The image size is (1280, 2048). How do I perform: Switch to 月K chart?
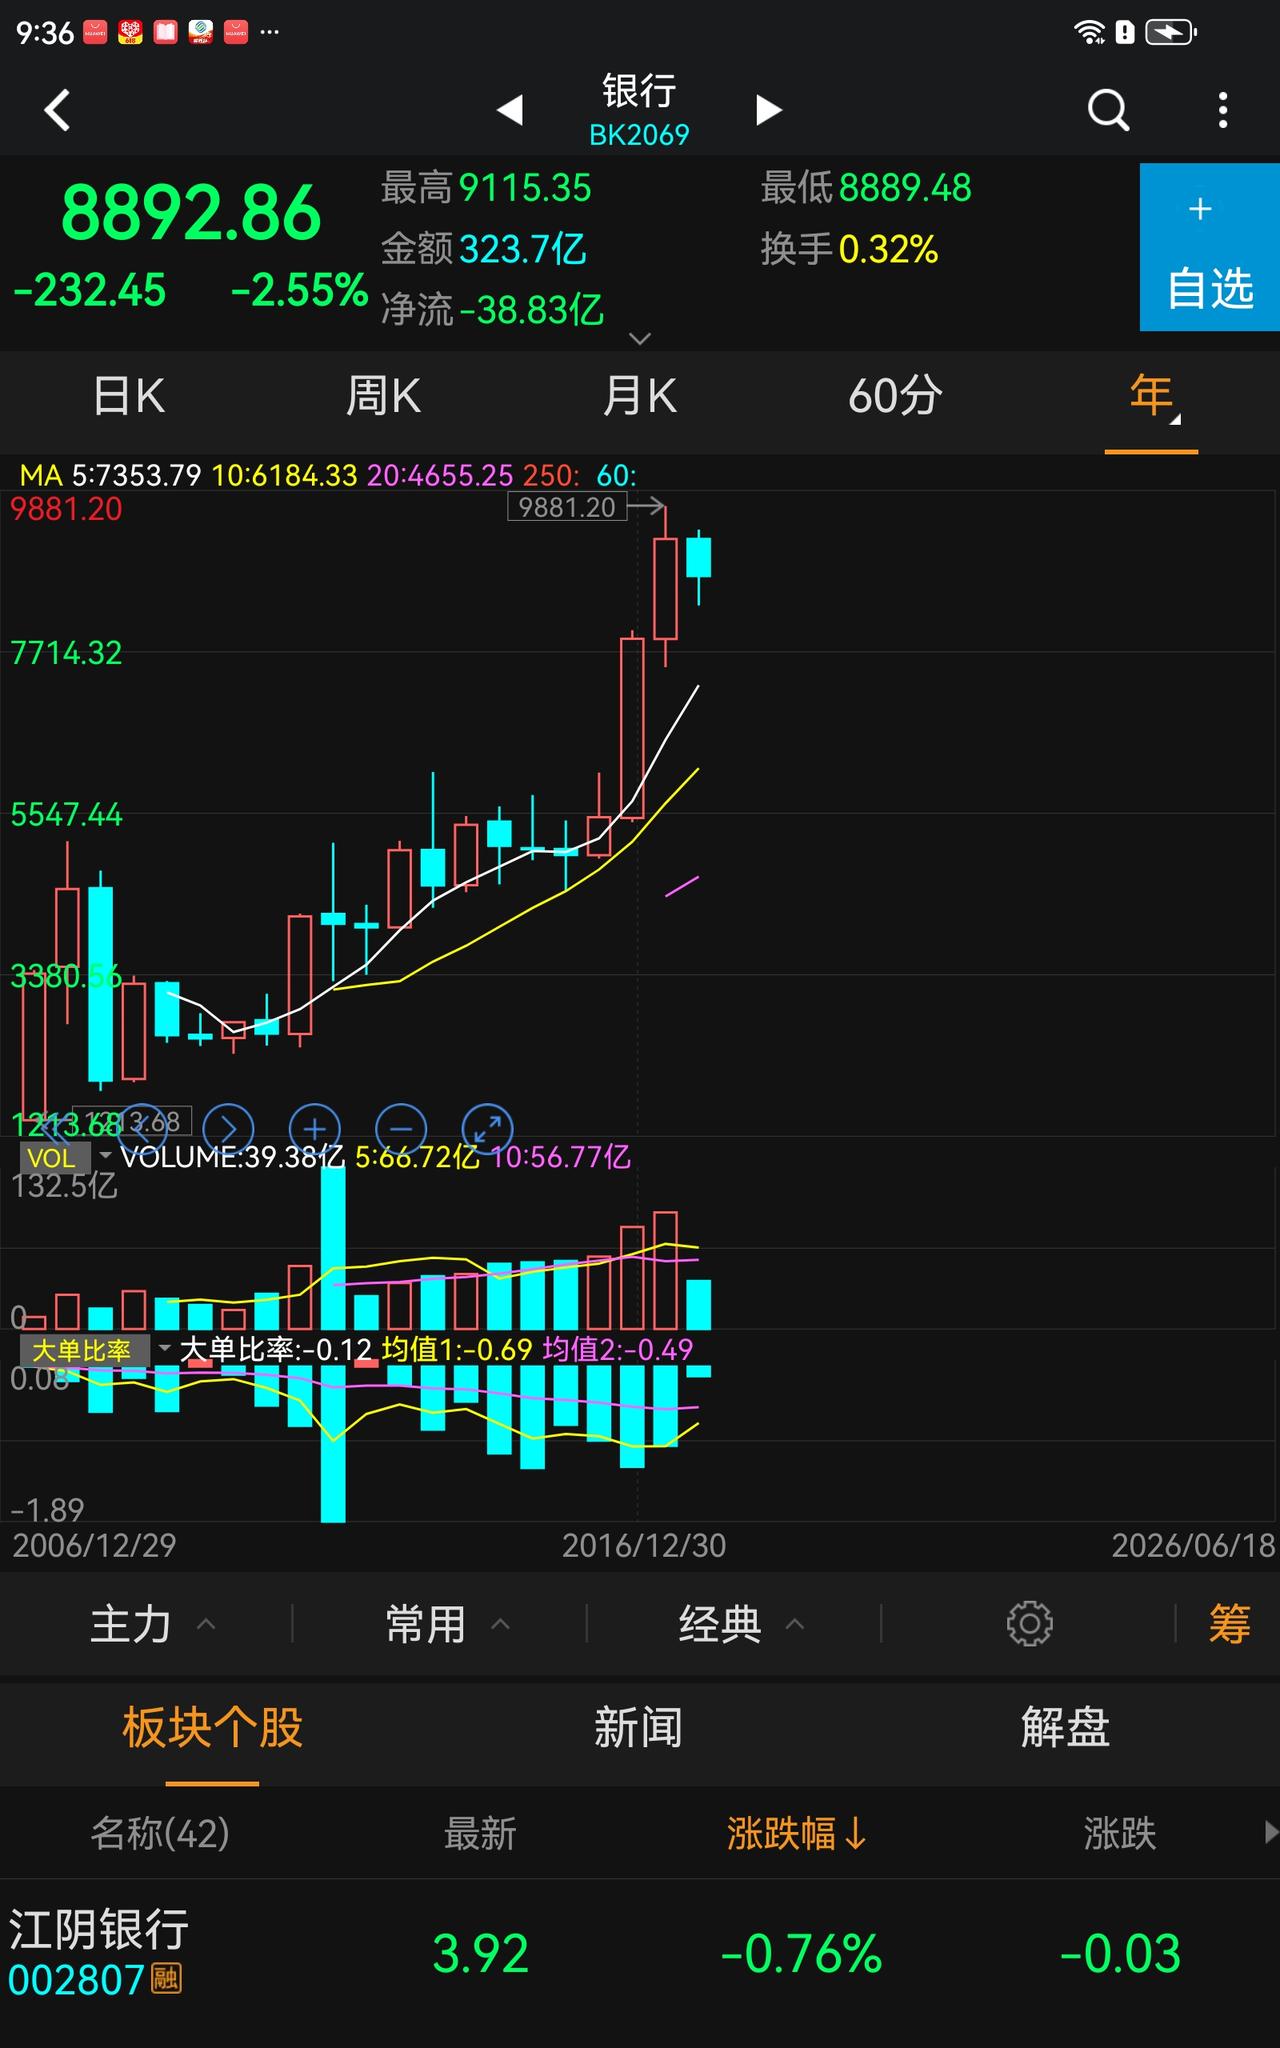pyautogui.click(x=639, y=396)
